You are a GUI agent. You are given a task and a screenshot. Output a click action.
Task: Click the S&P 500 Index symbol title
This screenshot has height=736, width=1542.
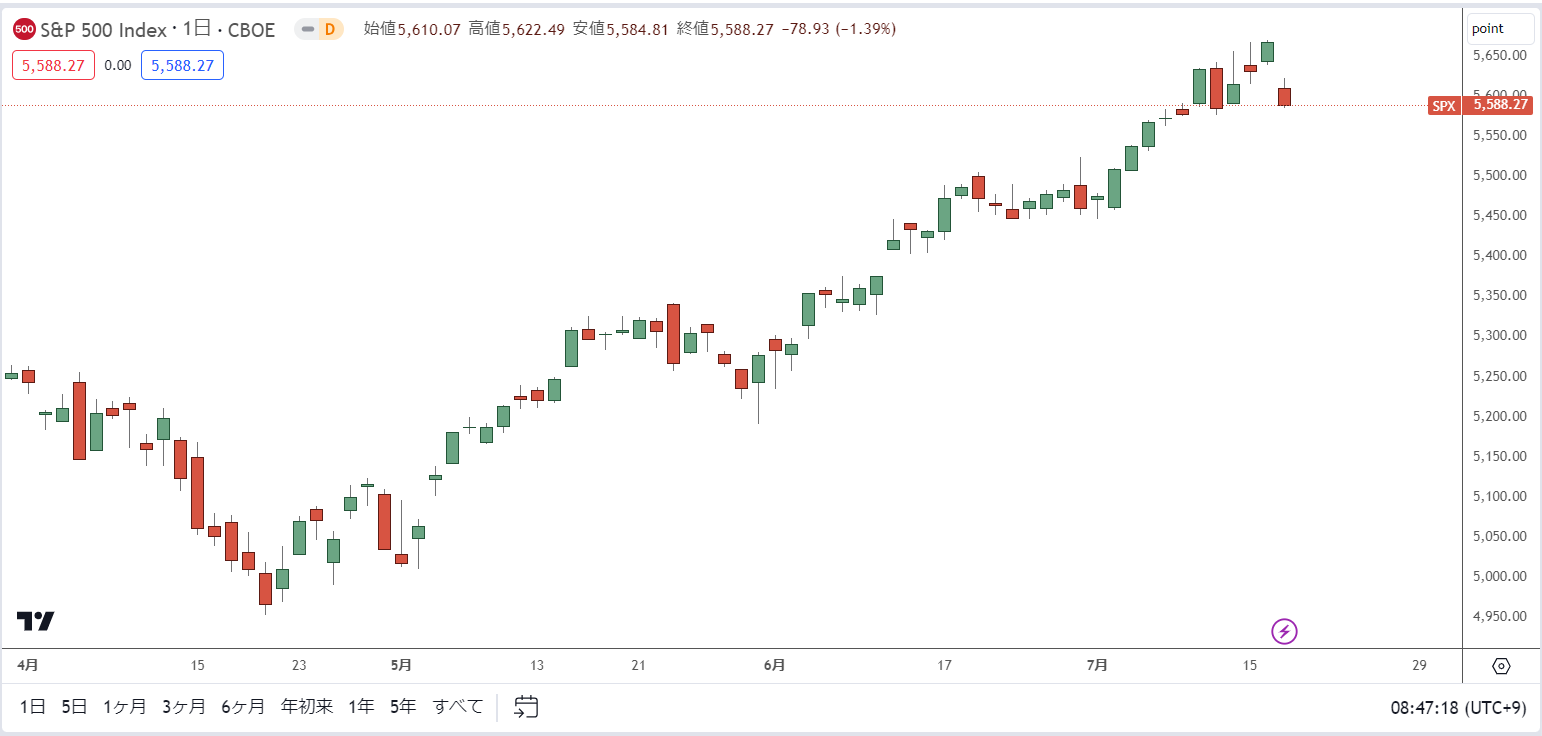pyautogui.click(x=103, y=30)
